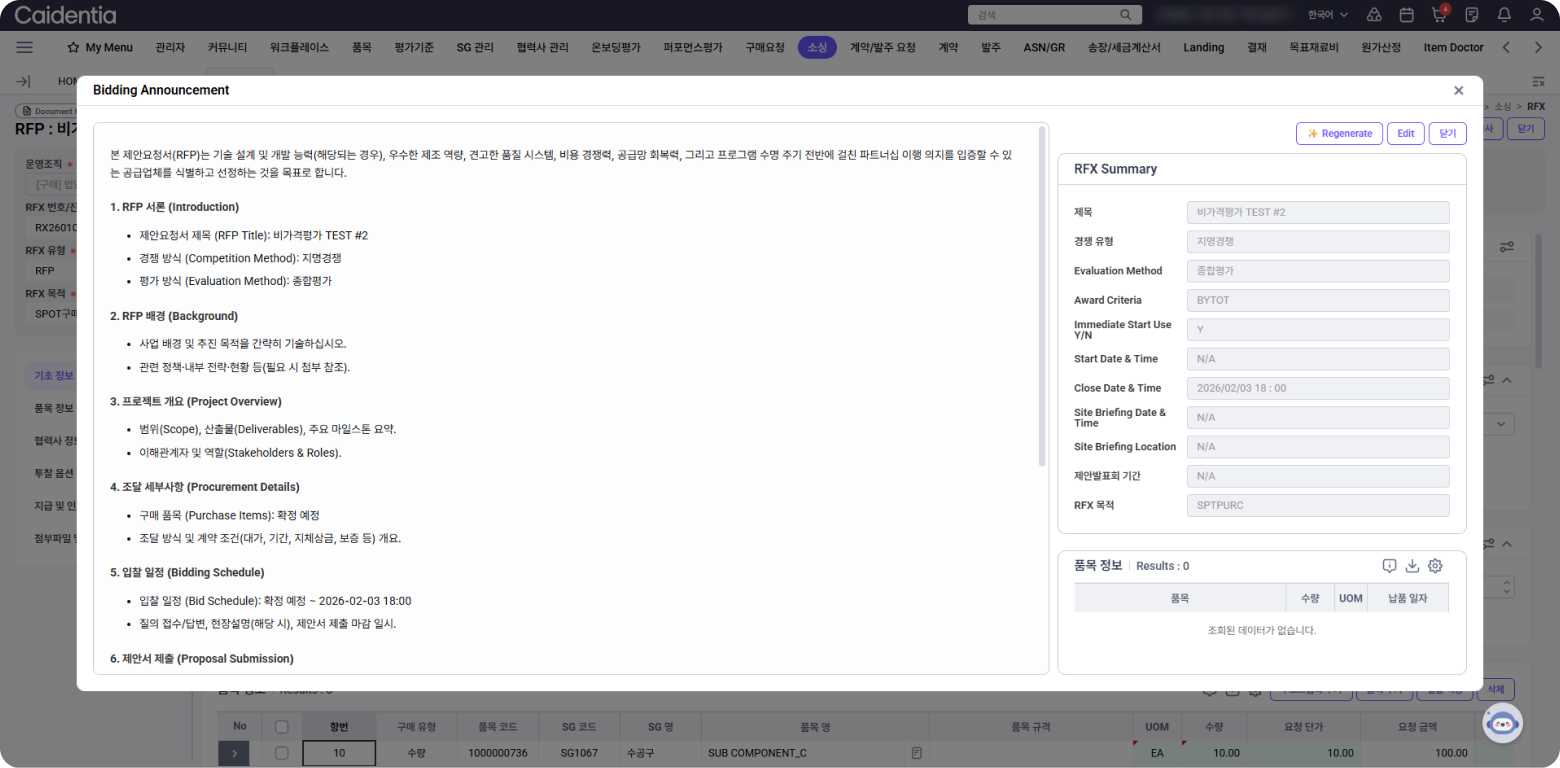The width and height of the screenshot is (1560, 768).
Task: Expand the language dropdown 한국어
Action: point(1328,15)
